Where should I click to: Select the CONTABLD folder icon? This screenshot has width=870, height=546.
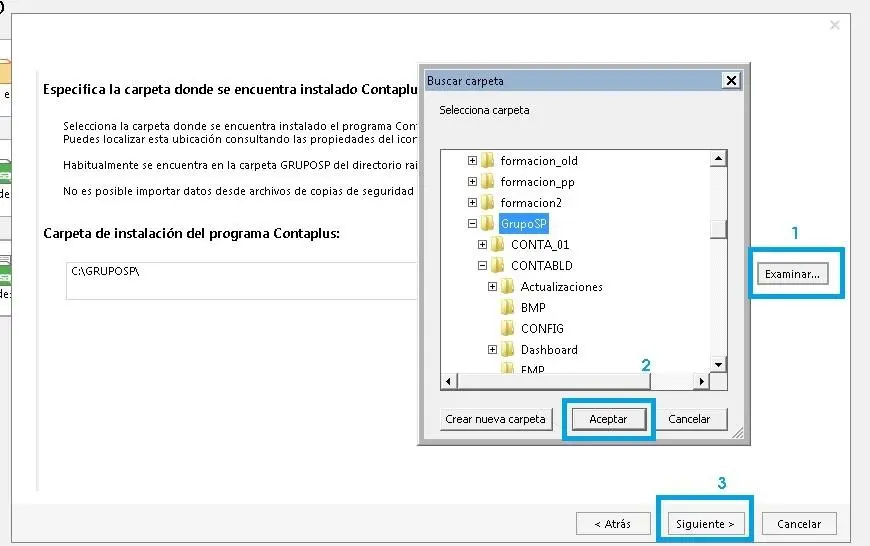(x=498, y=265)
